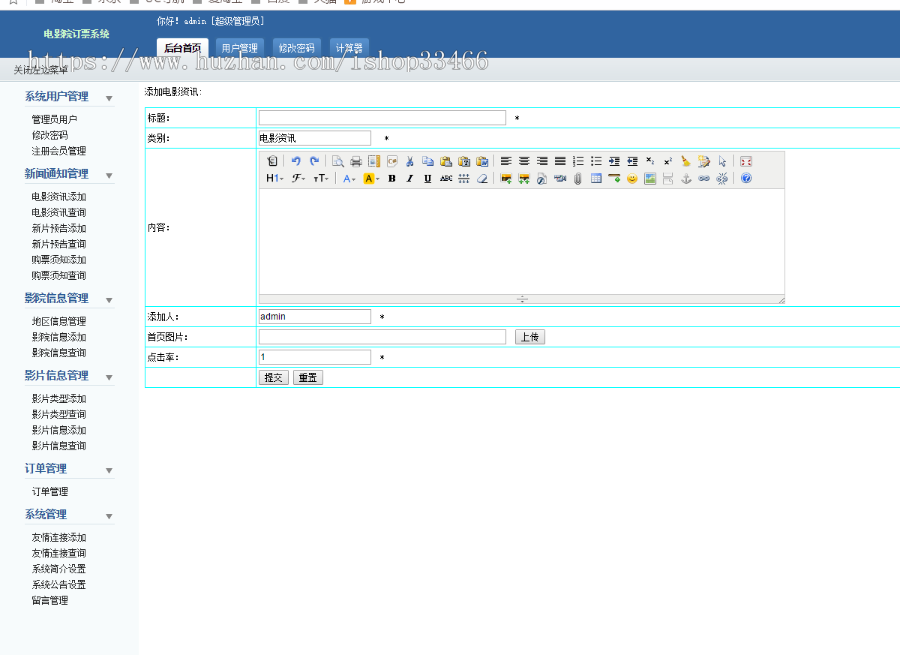The image size is (900, 655).
Task: Switch to the 用户管理 tab
Action: pos(239,47)
